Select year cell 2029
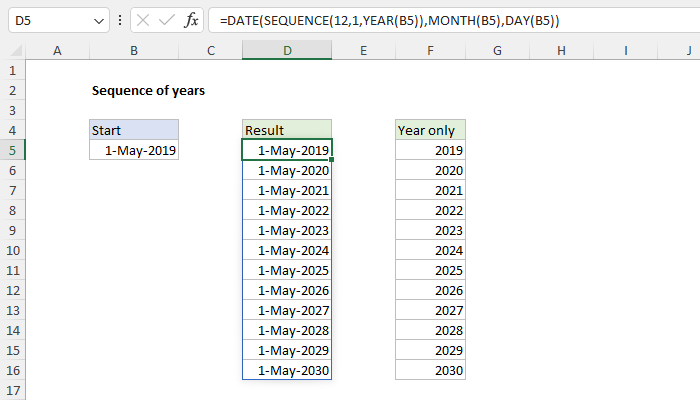The image size is (700, 400). point(430,350)
